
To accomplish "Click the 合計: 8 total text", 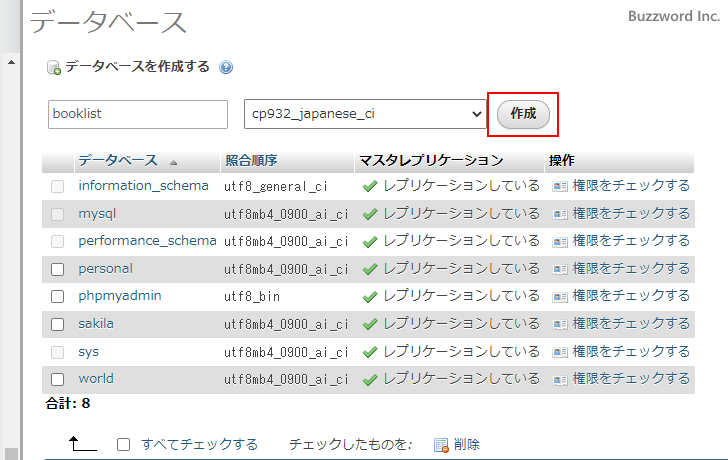I will 68,403.
